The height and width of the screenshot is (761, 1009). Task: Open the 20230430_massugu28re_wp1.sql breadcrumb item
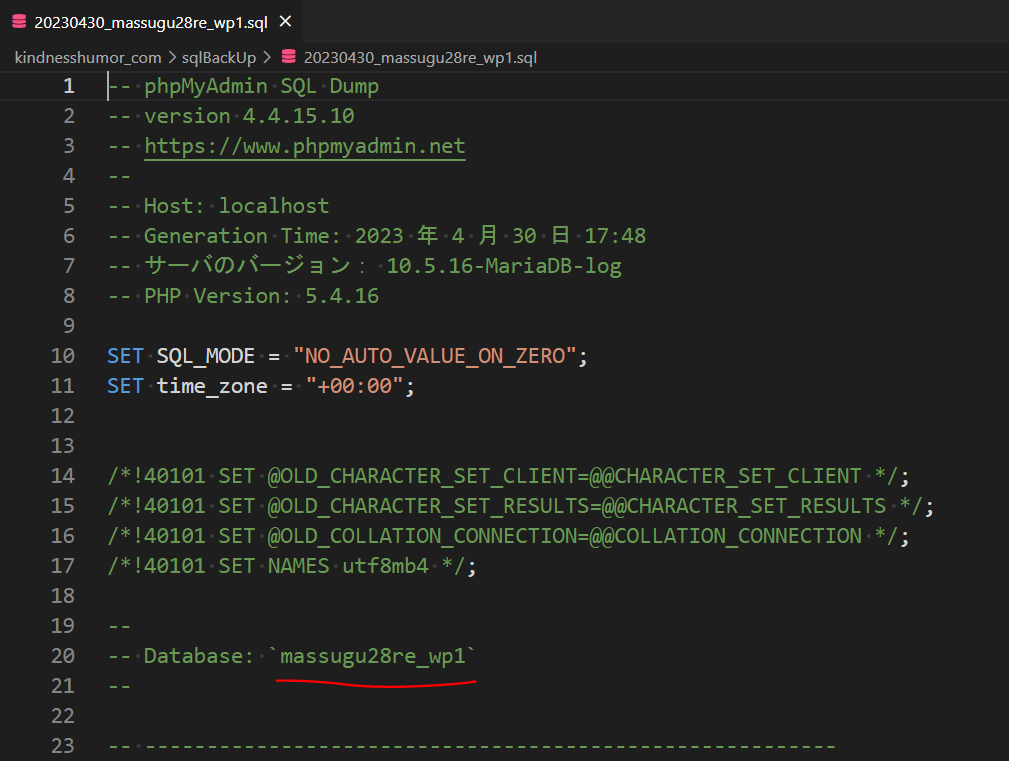(420, 58)
